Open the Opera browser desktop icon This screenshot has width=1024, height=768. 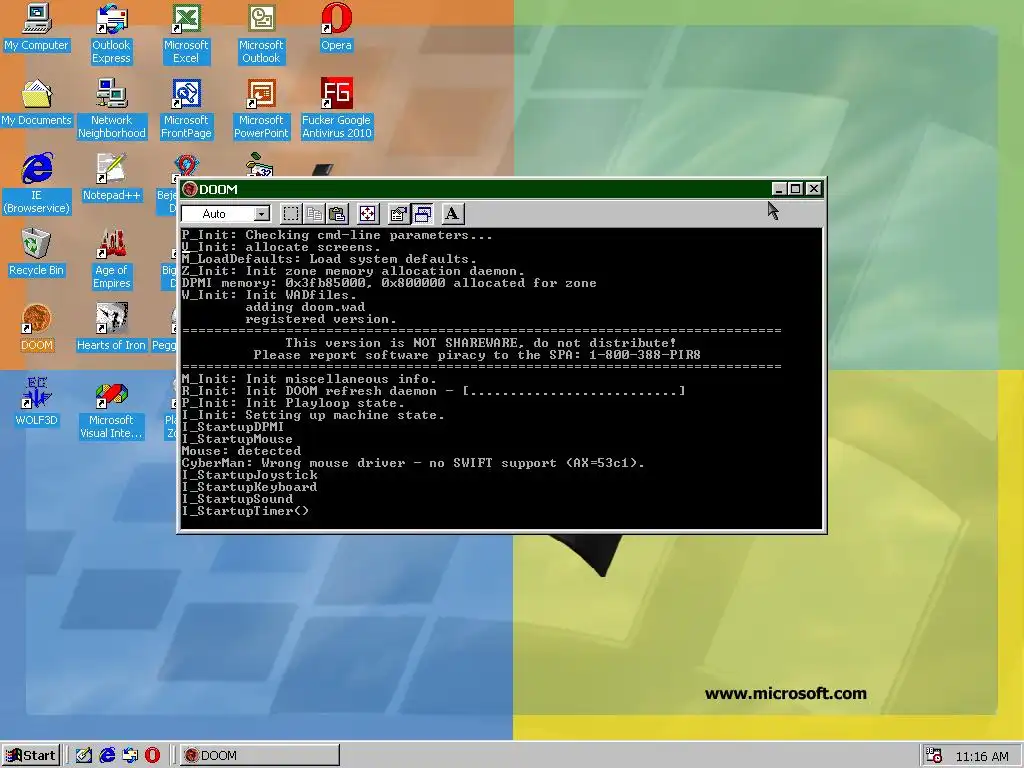[336, 28]
